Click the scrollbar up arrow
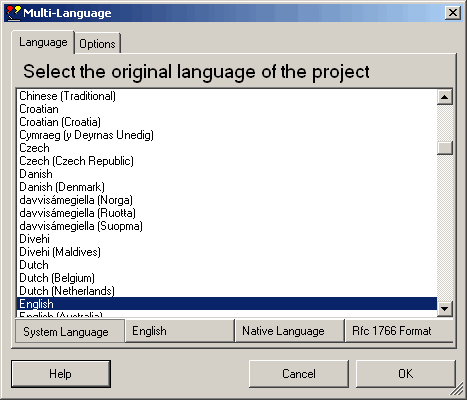This screenshot has width=467, height=400. tap(444, 97)
